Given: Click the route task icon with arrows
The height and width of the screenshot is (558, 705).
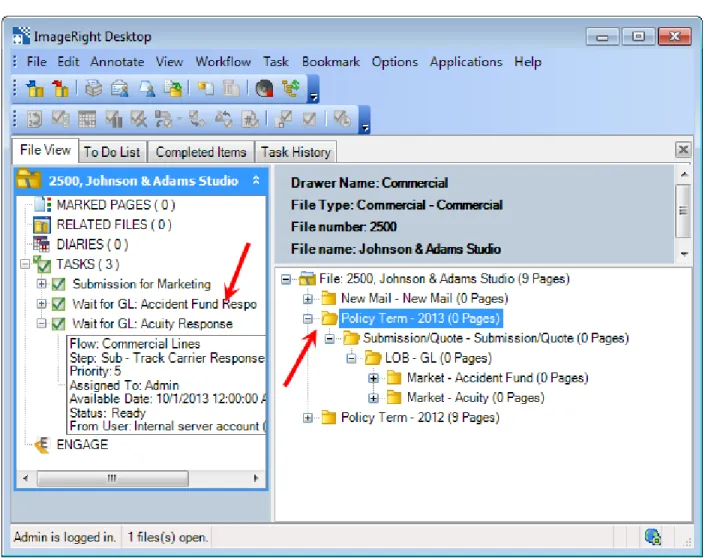Looking at the screenshot, I should (x=164, y=120).
